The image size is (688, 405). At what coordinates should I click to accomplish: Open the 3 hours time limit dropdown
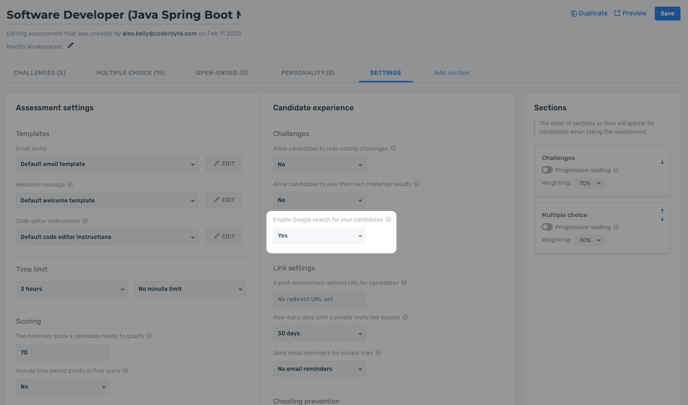[x=71, y=289]
